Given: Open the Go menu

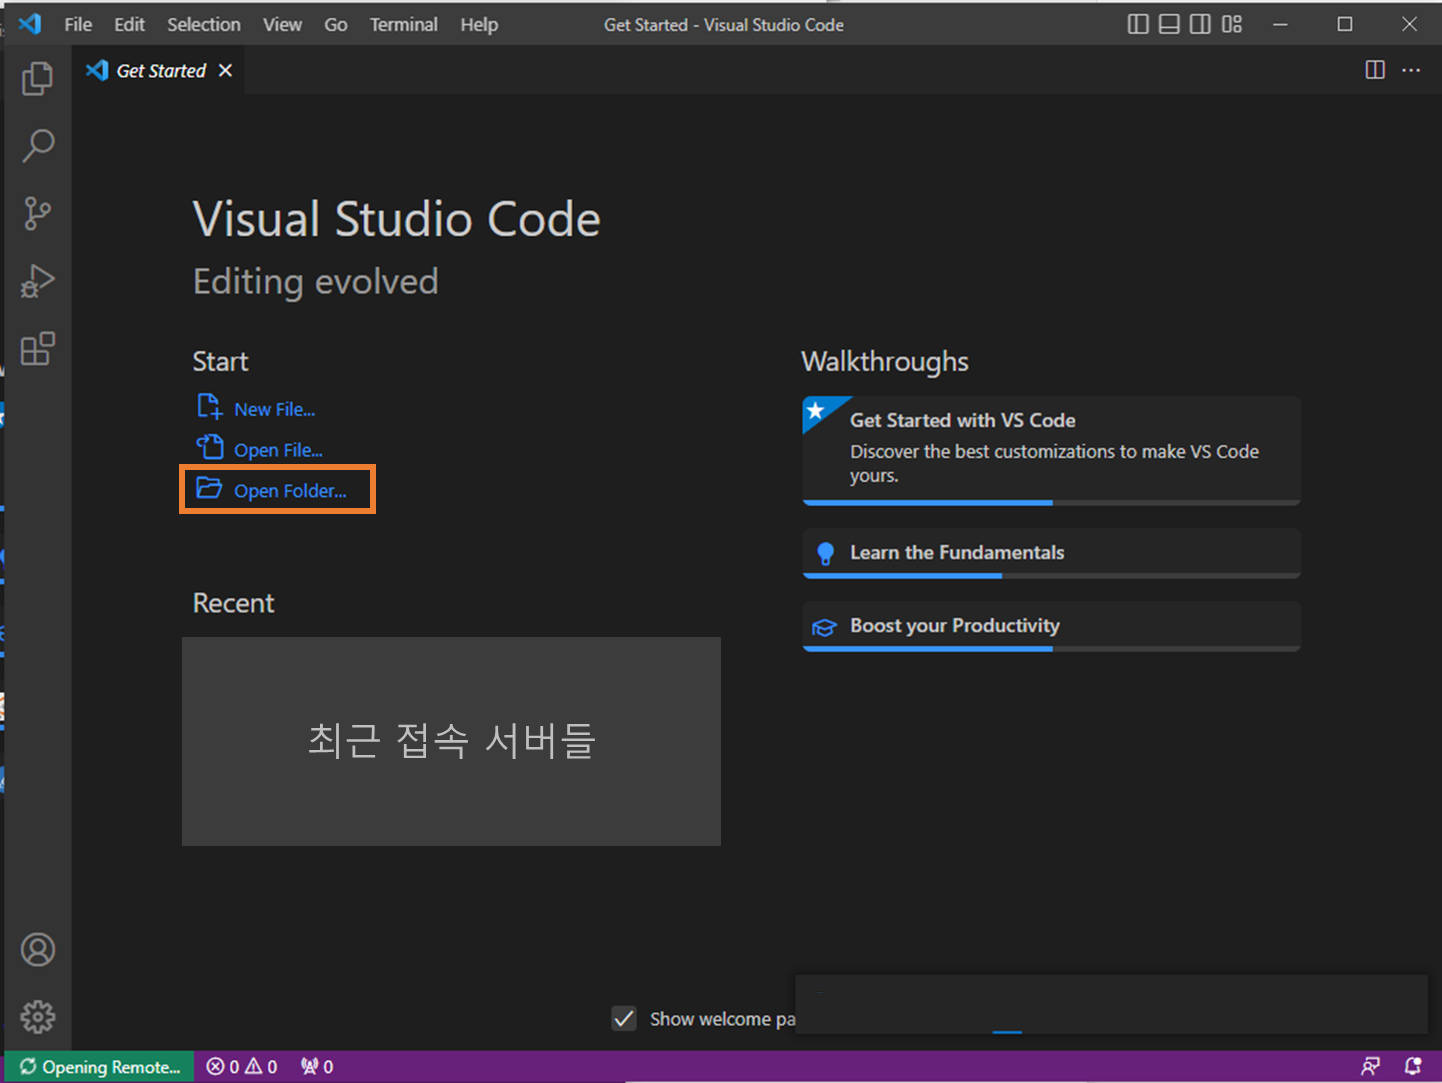Looking at the screenshot, I should click(x=336, y=24).
